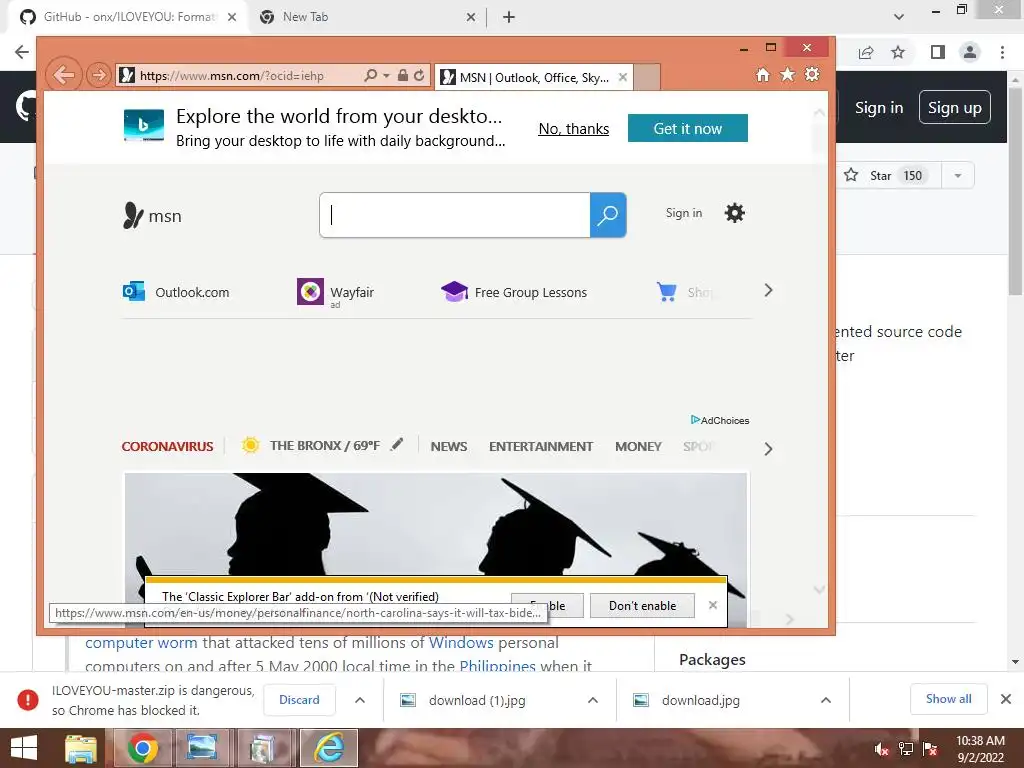This screenshot has height=768, width=1024.
Task: Open the GitHub Star lists dropdown arrow
Action: (x=957, y=176)
